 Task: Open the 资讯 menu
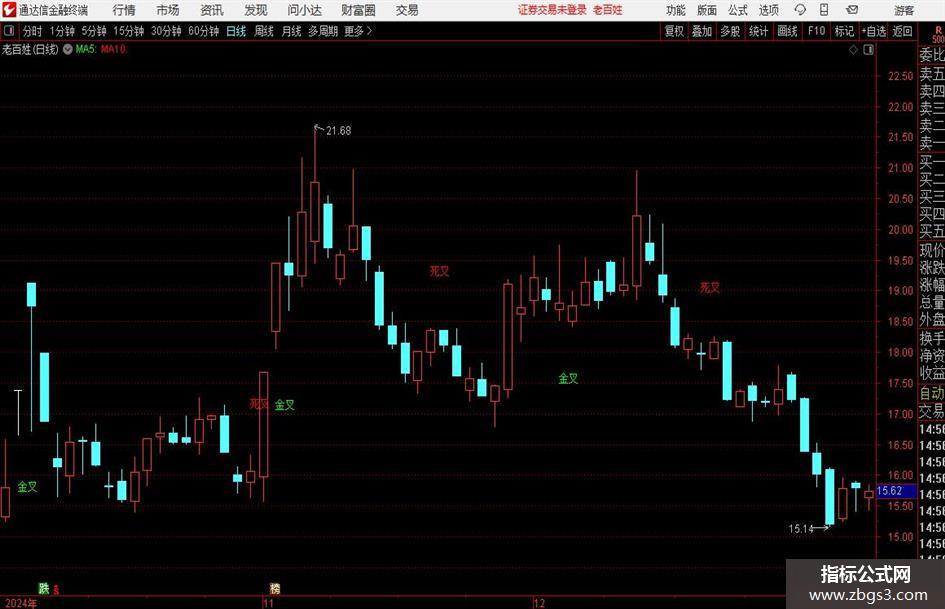(x=212, y=10)
